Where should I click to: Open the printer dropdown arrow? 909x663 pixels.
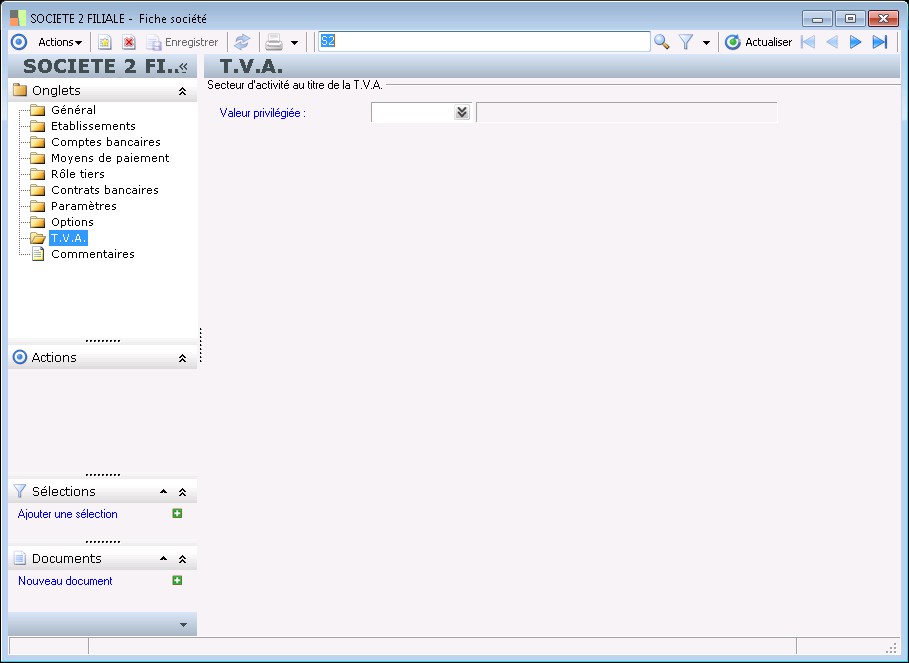click(294, 43)
